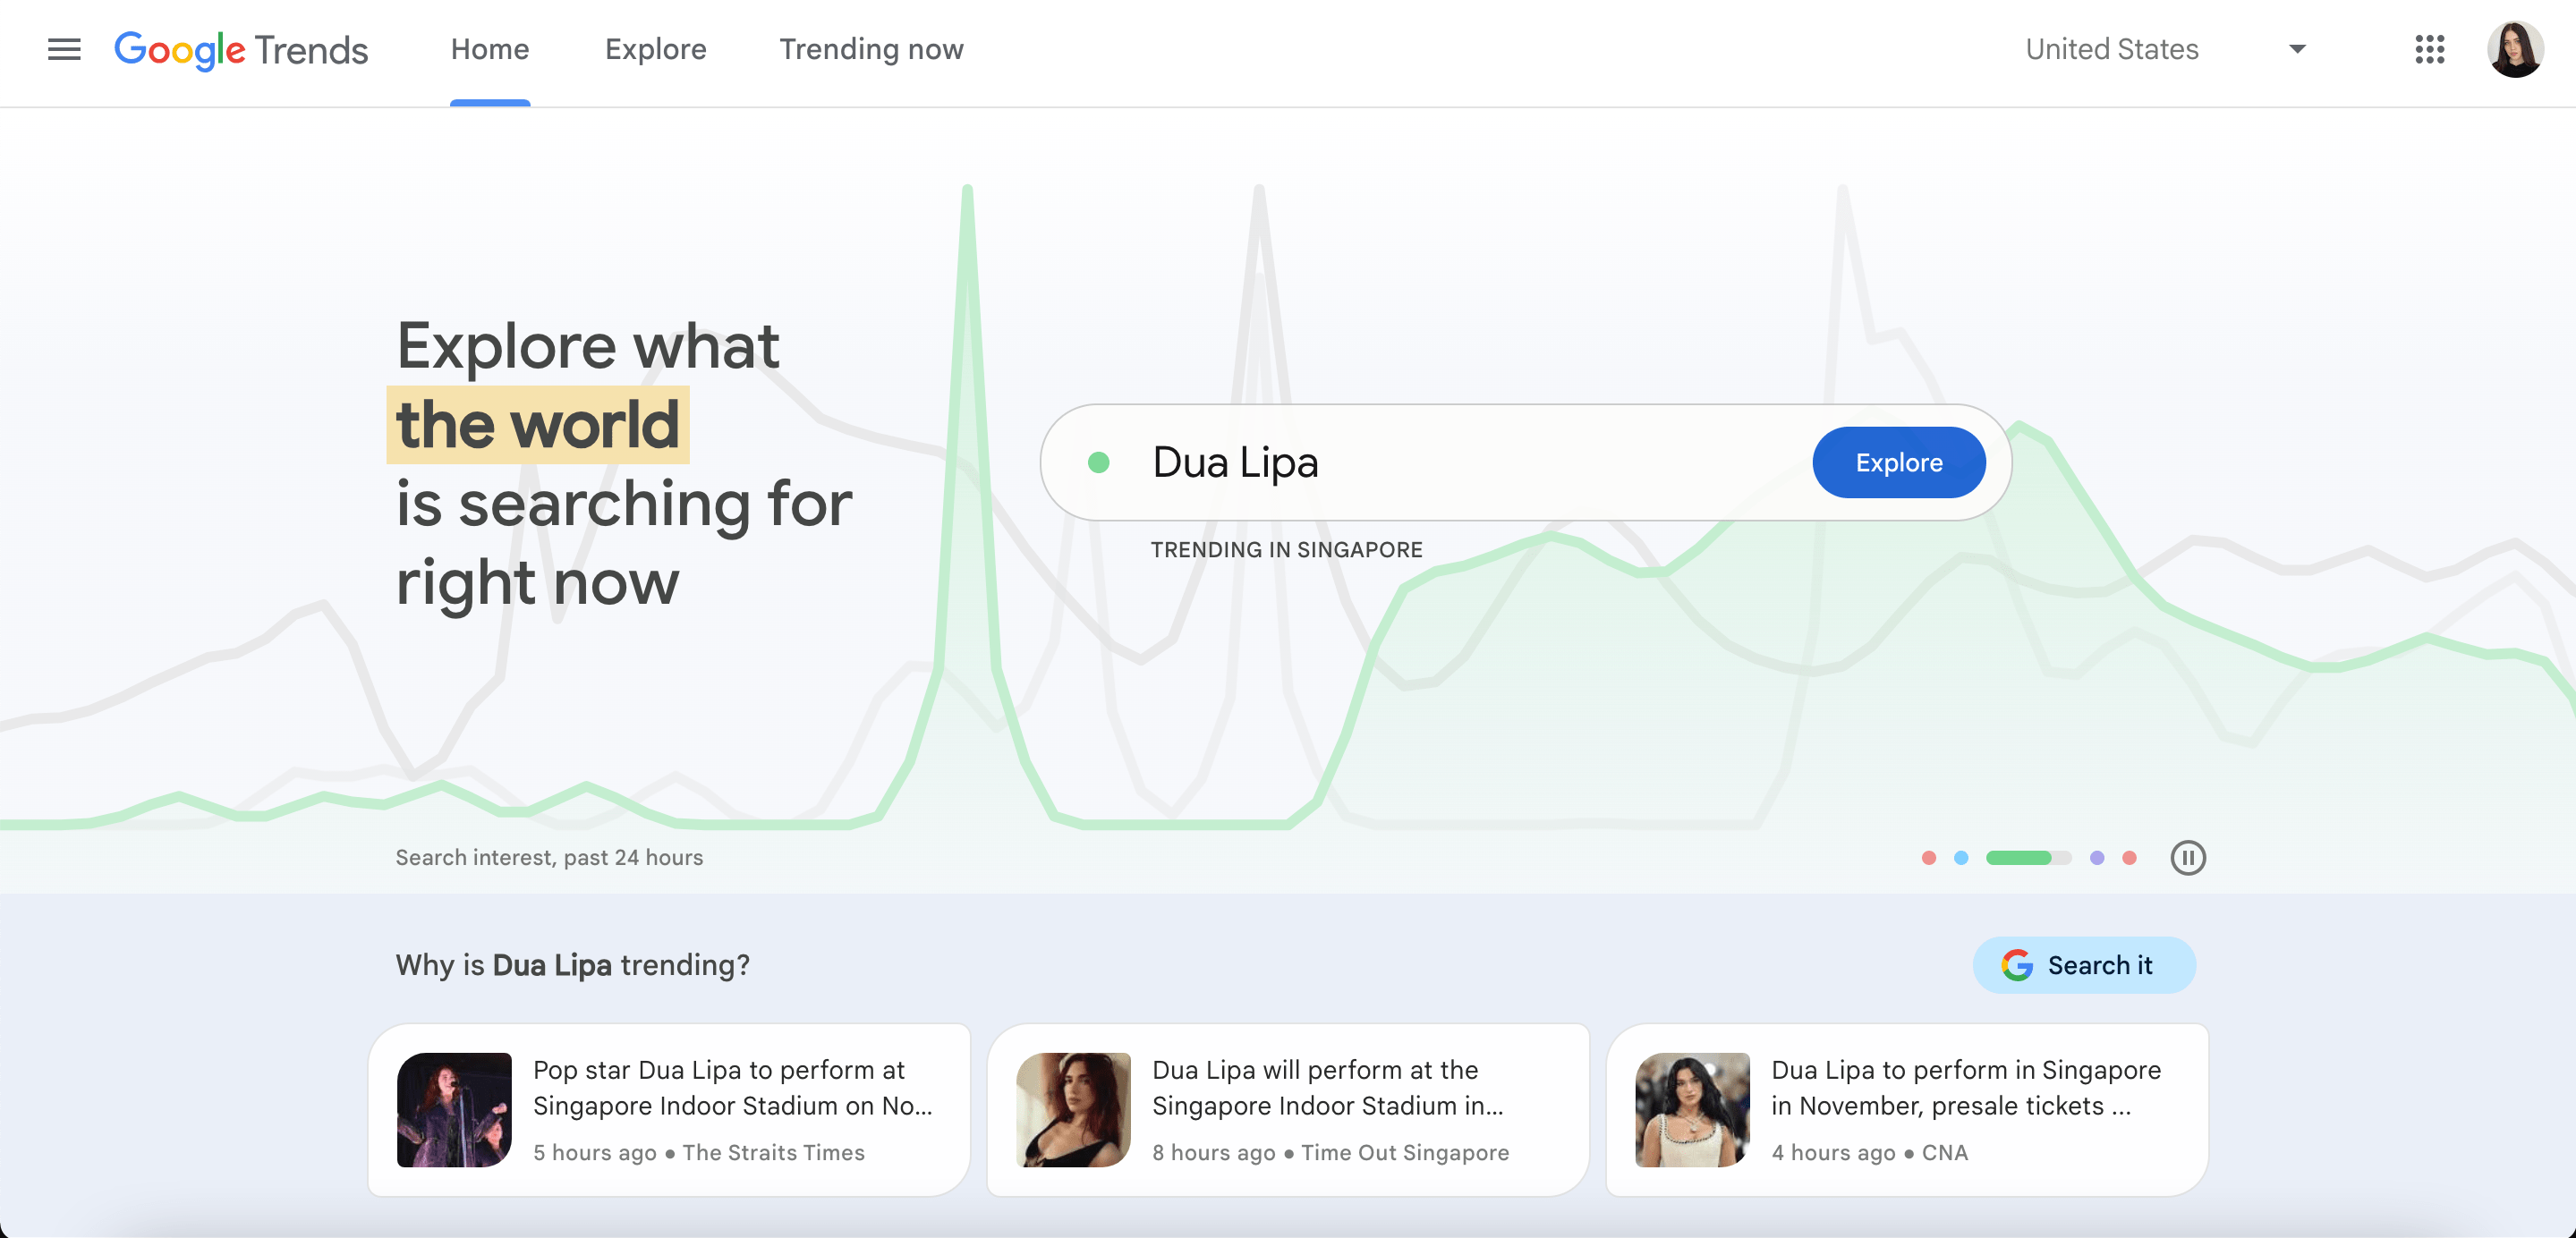Open the hamburger main menu

tap(64, 49)
